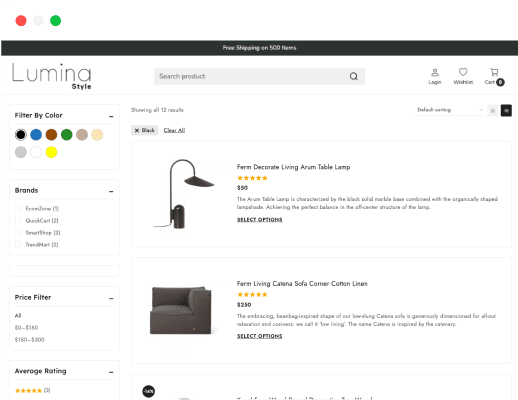Switch to grid view layout icon

click(492, 110)
